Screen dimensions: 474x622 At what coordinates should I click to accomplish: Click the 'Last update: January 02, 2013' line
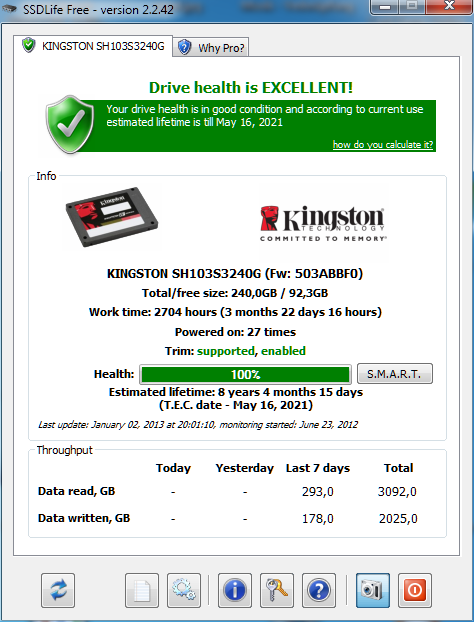(x=198, y=425)
